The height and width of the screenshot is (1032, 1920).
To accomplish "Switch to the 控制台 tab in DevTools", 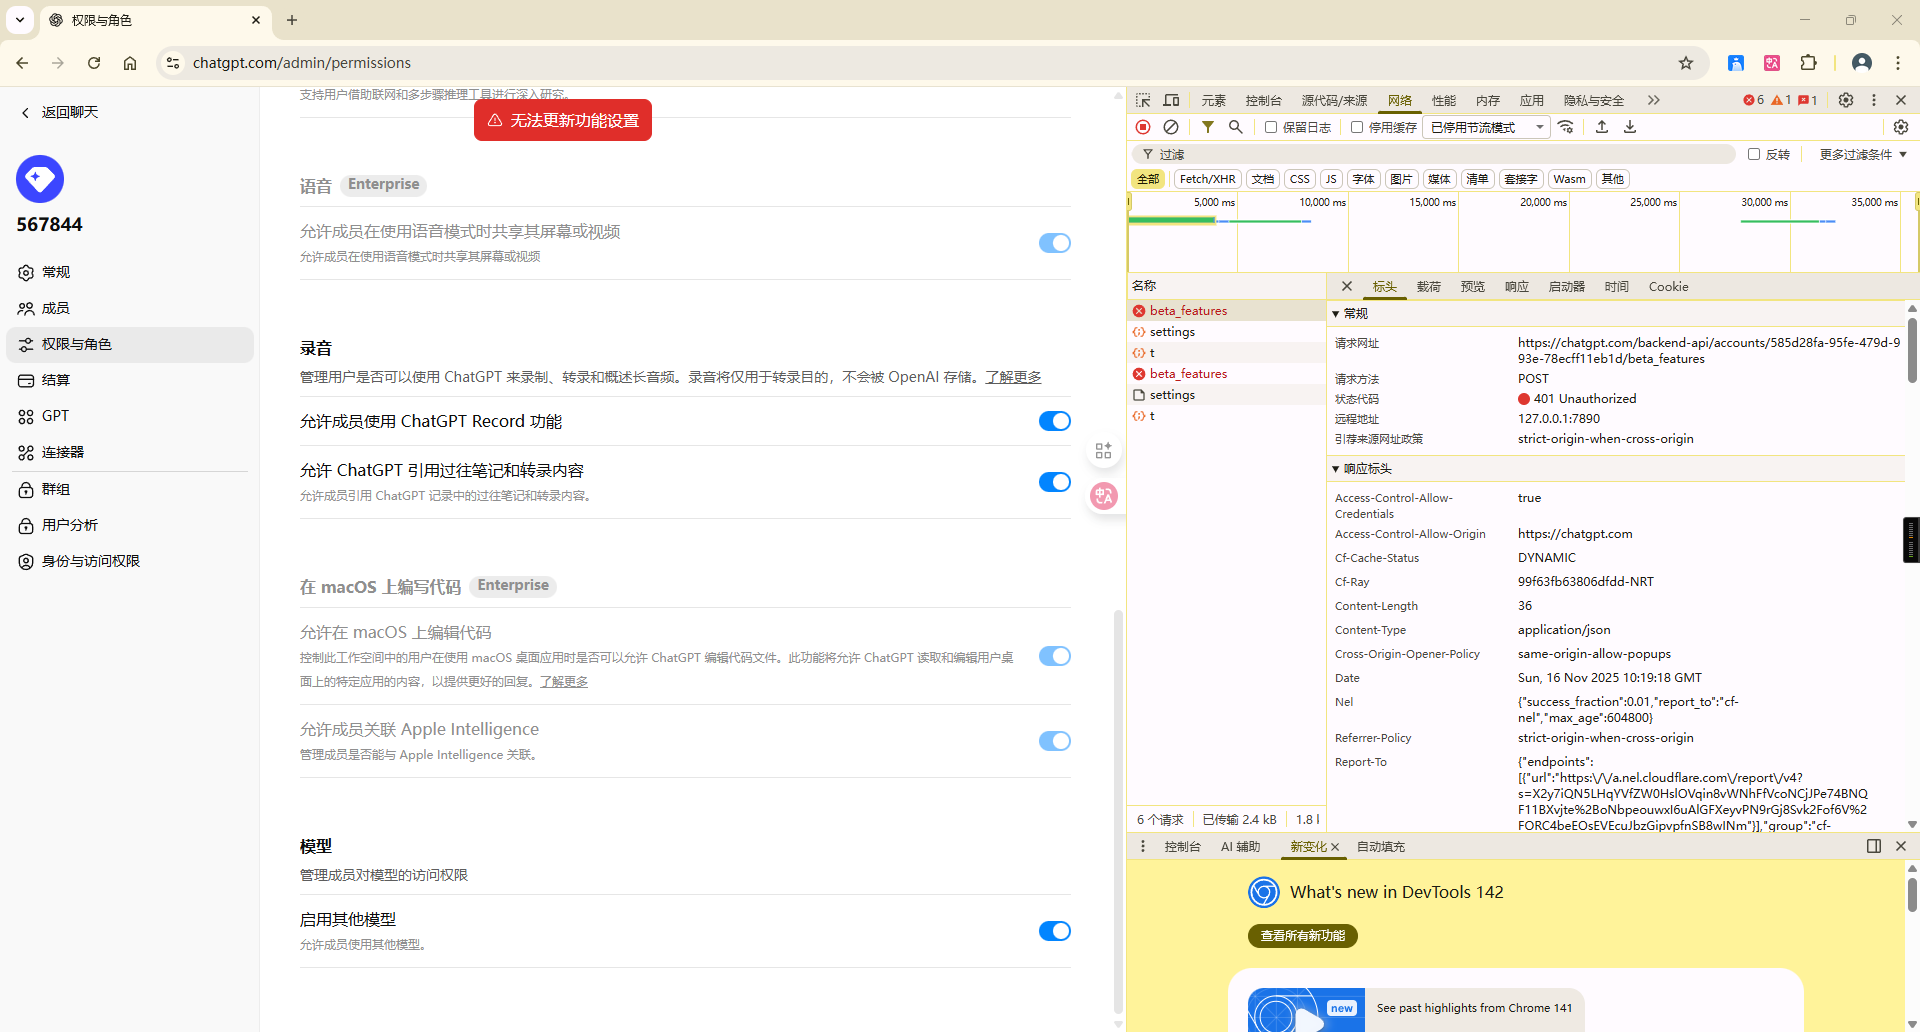I will tap(1263, 100).
